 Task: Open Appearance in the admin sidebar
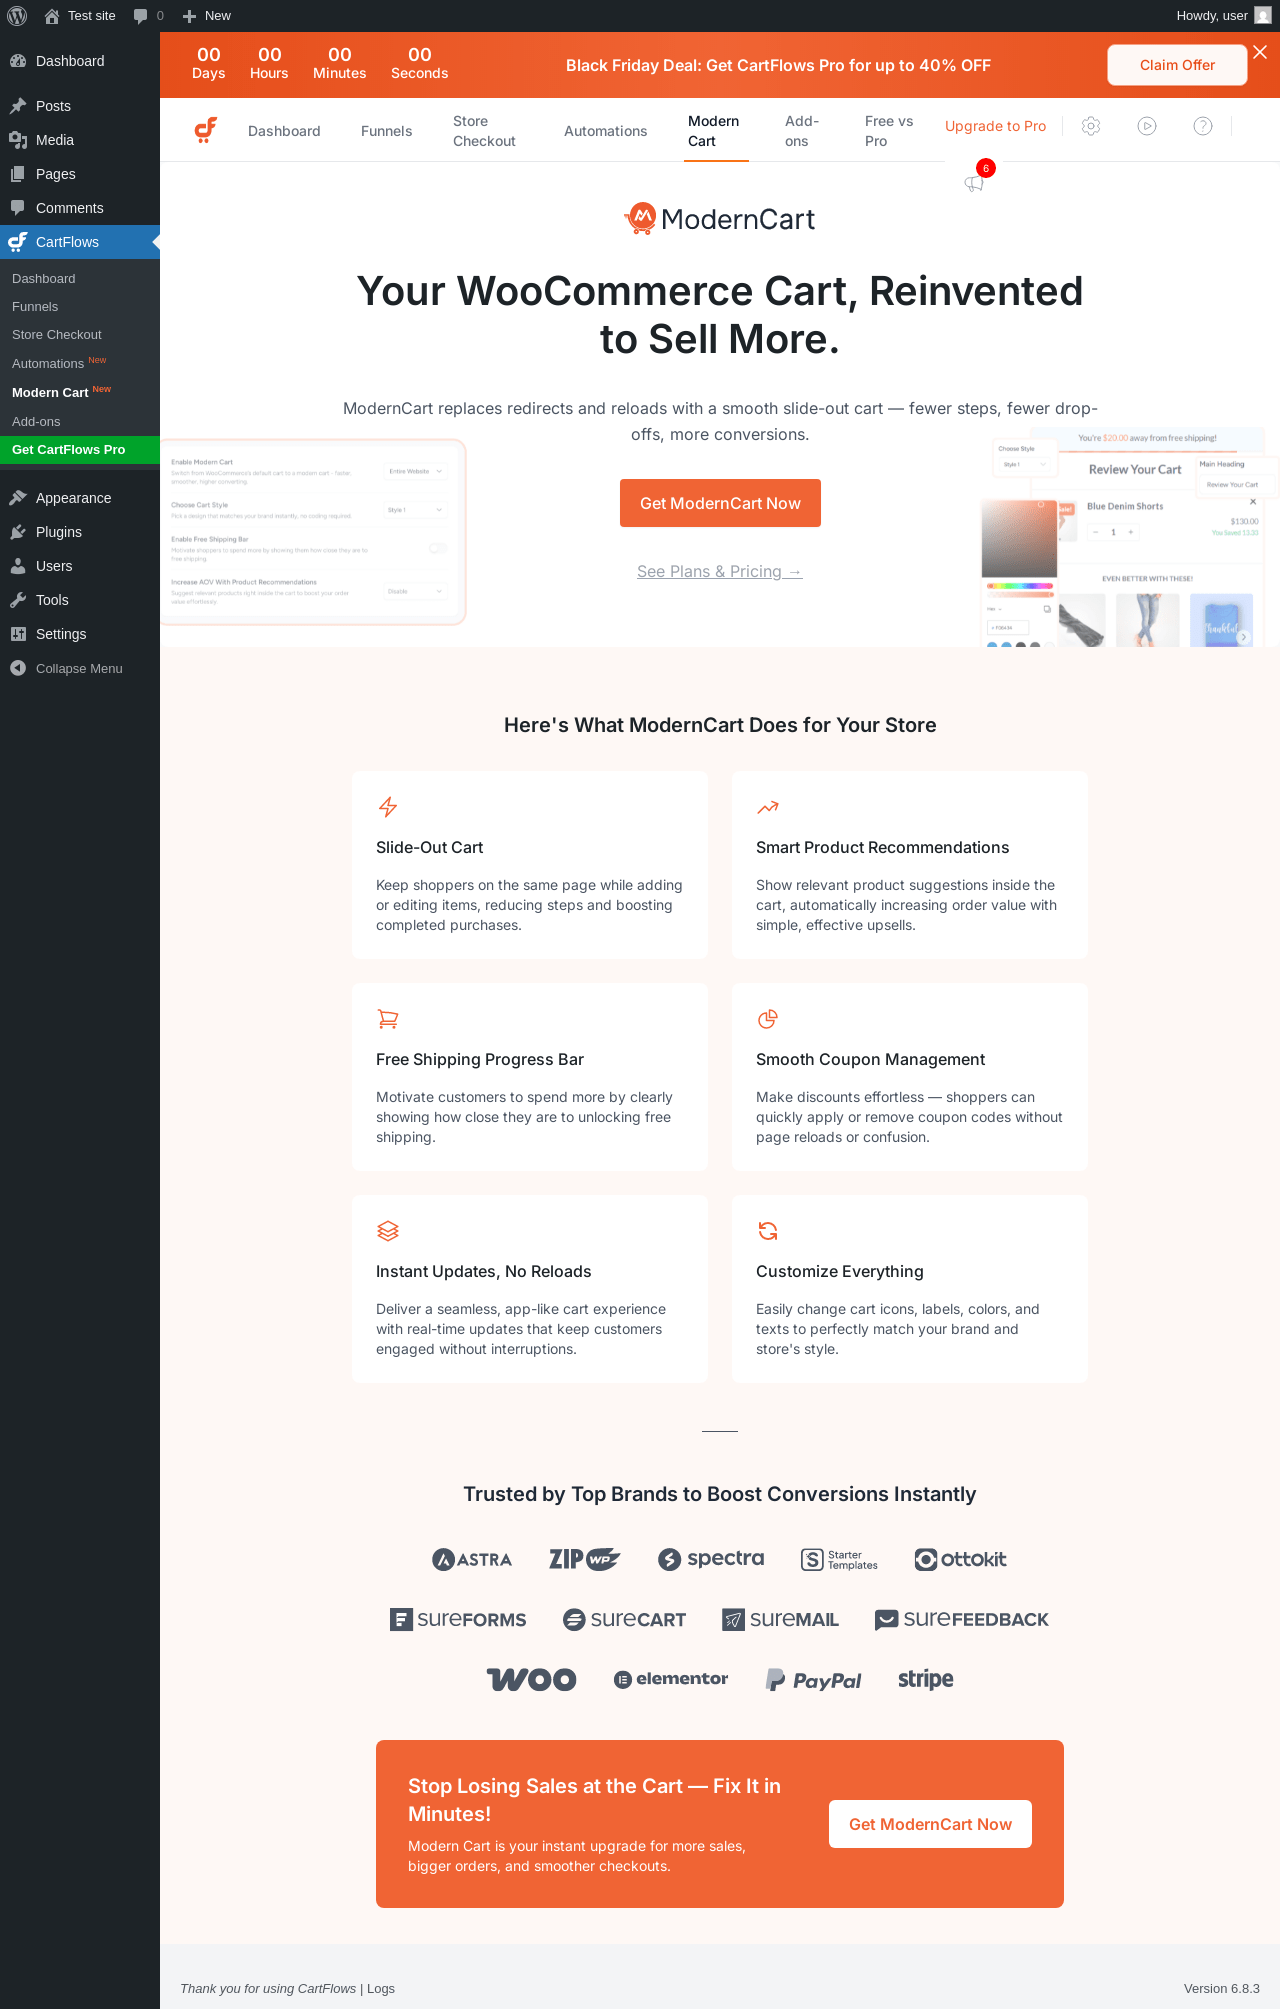(x=80, y=498)
